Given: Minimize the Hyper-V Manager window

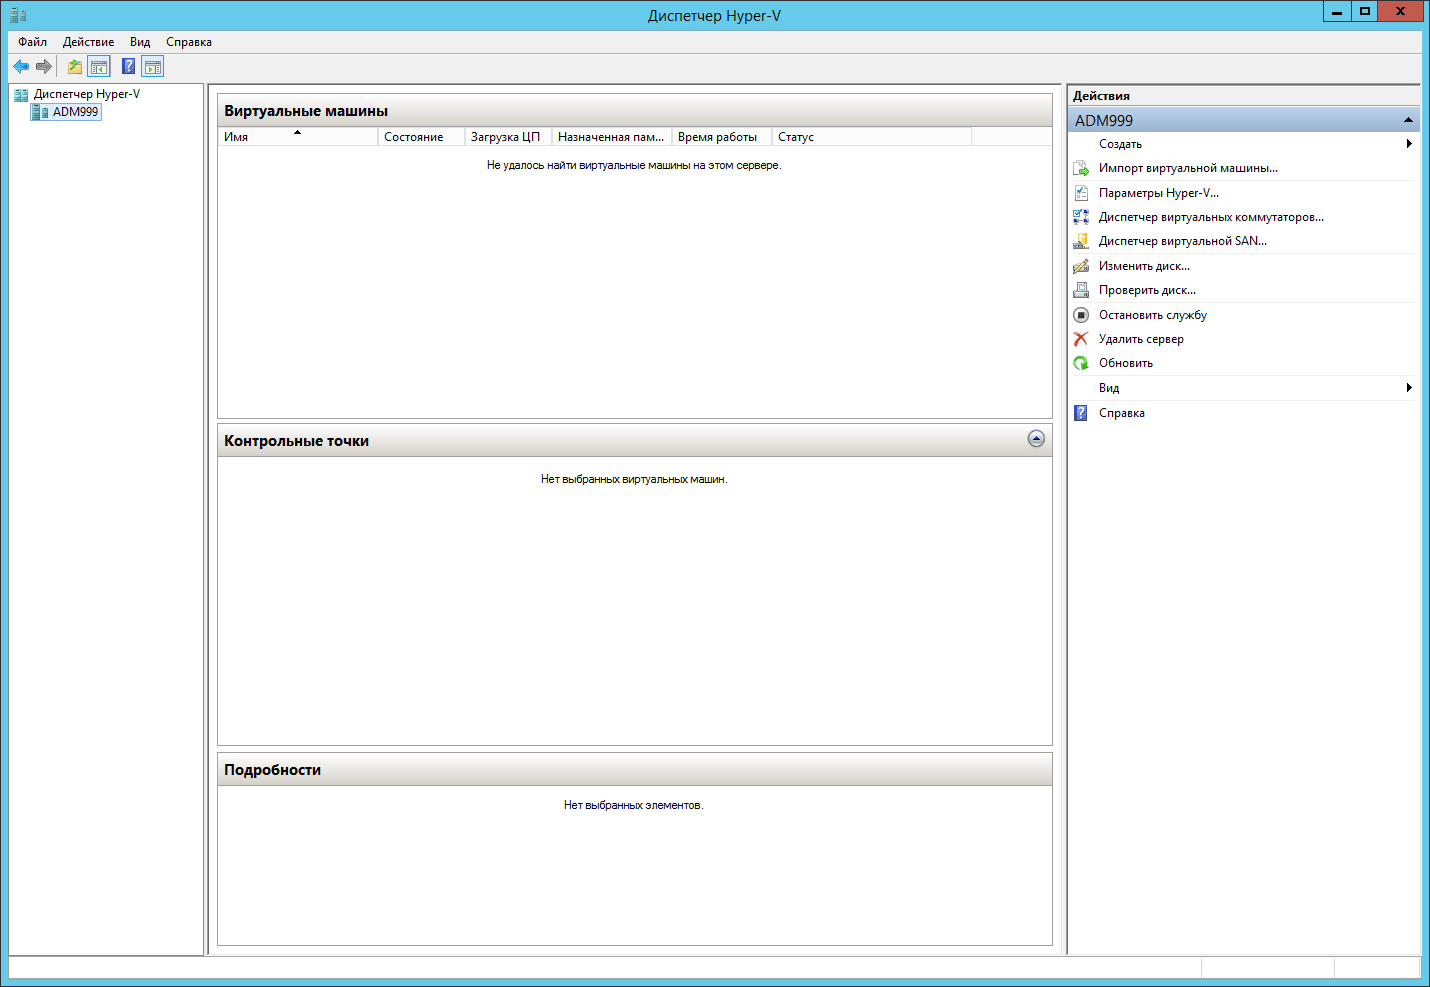Looking at the screenshot, I should (x=1337, y=12).
